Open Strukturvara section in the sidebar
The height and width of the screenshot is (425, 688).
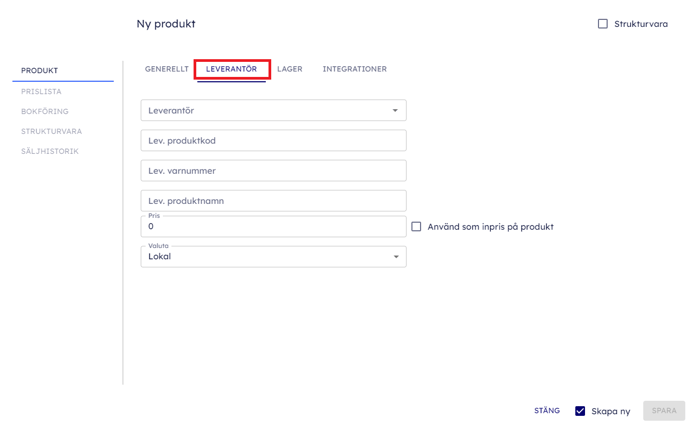pos(51,131)
